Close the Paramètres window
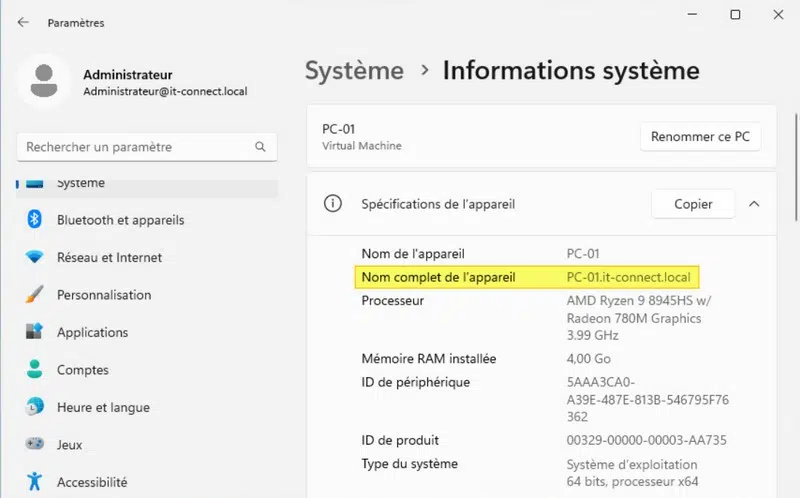The height and width of the screenshot is (498, 800). [x=778, y=14]
